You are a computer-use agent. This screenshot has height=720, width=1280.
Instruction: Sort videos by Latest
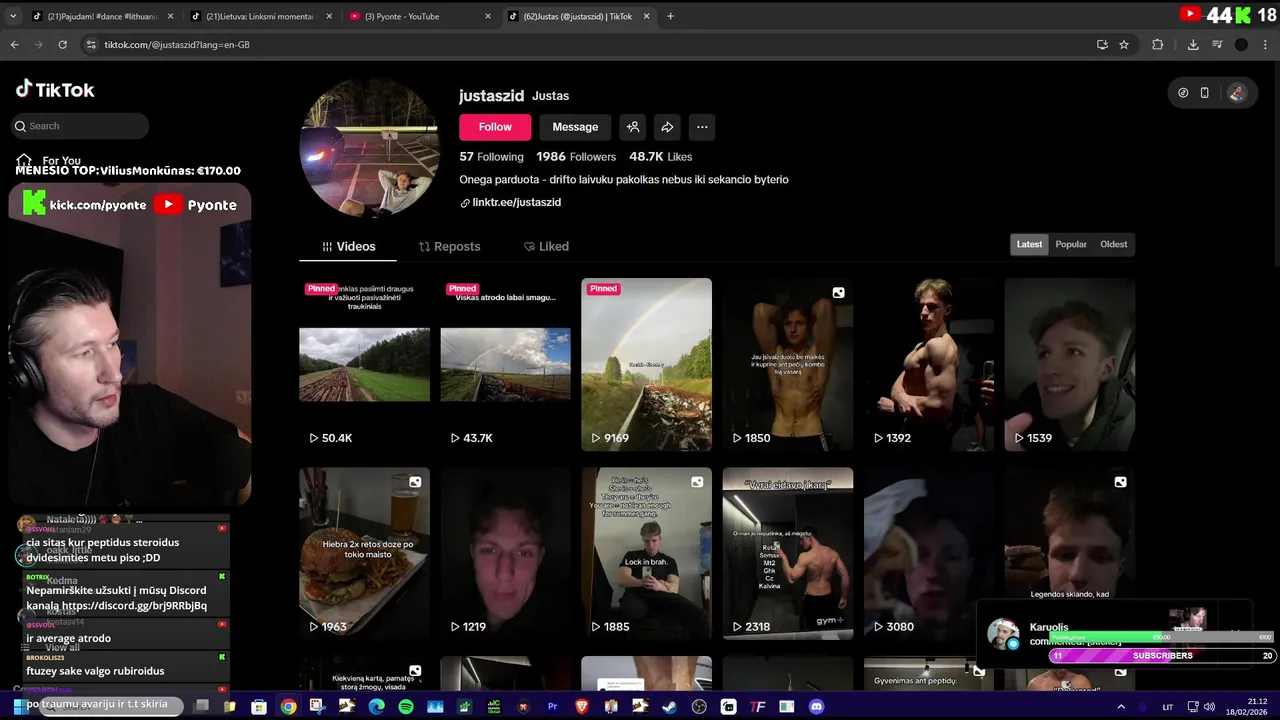(1029, 244)
